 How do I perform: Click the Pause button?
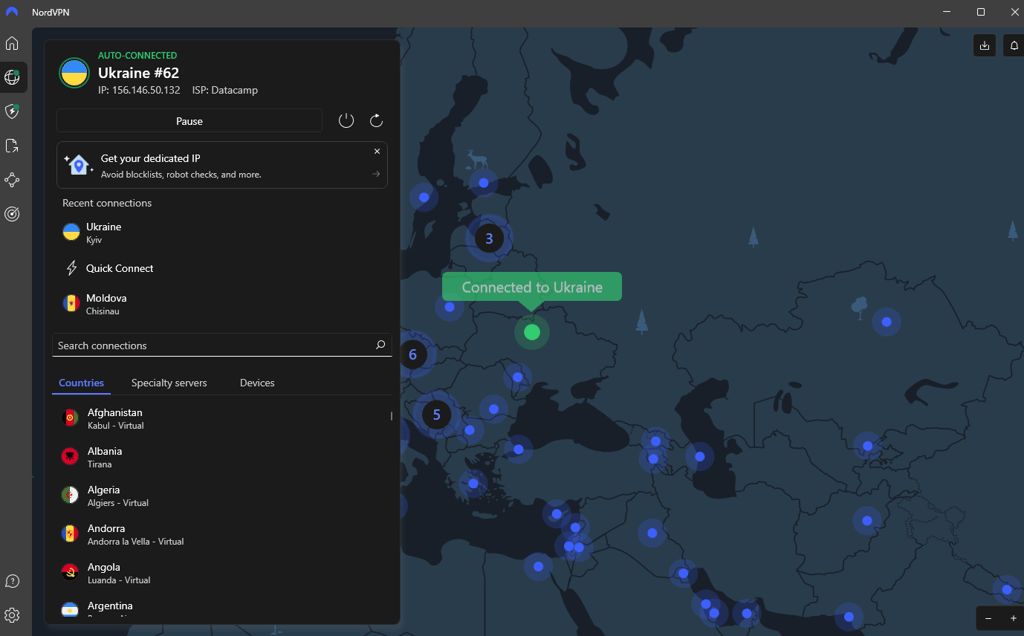(189, 121)
